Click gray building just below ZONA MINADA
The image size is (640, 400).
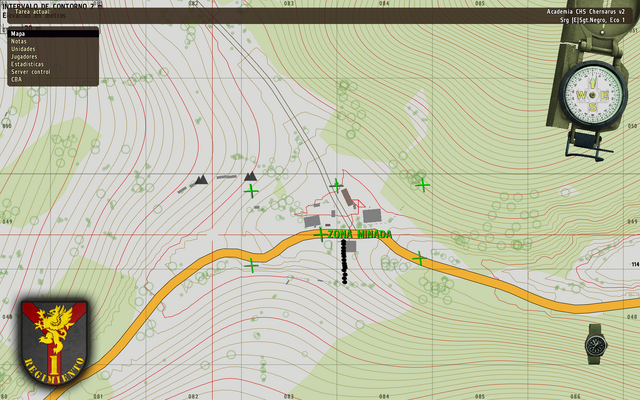[x=351, y=246]
